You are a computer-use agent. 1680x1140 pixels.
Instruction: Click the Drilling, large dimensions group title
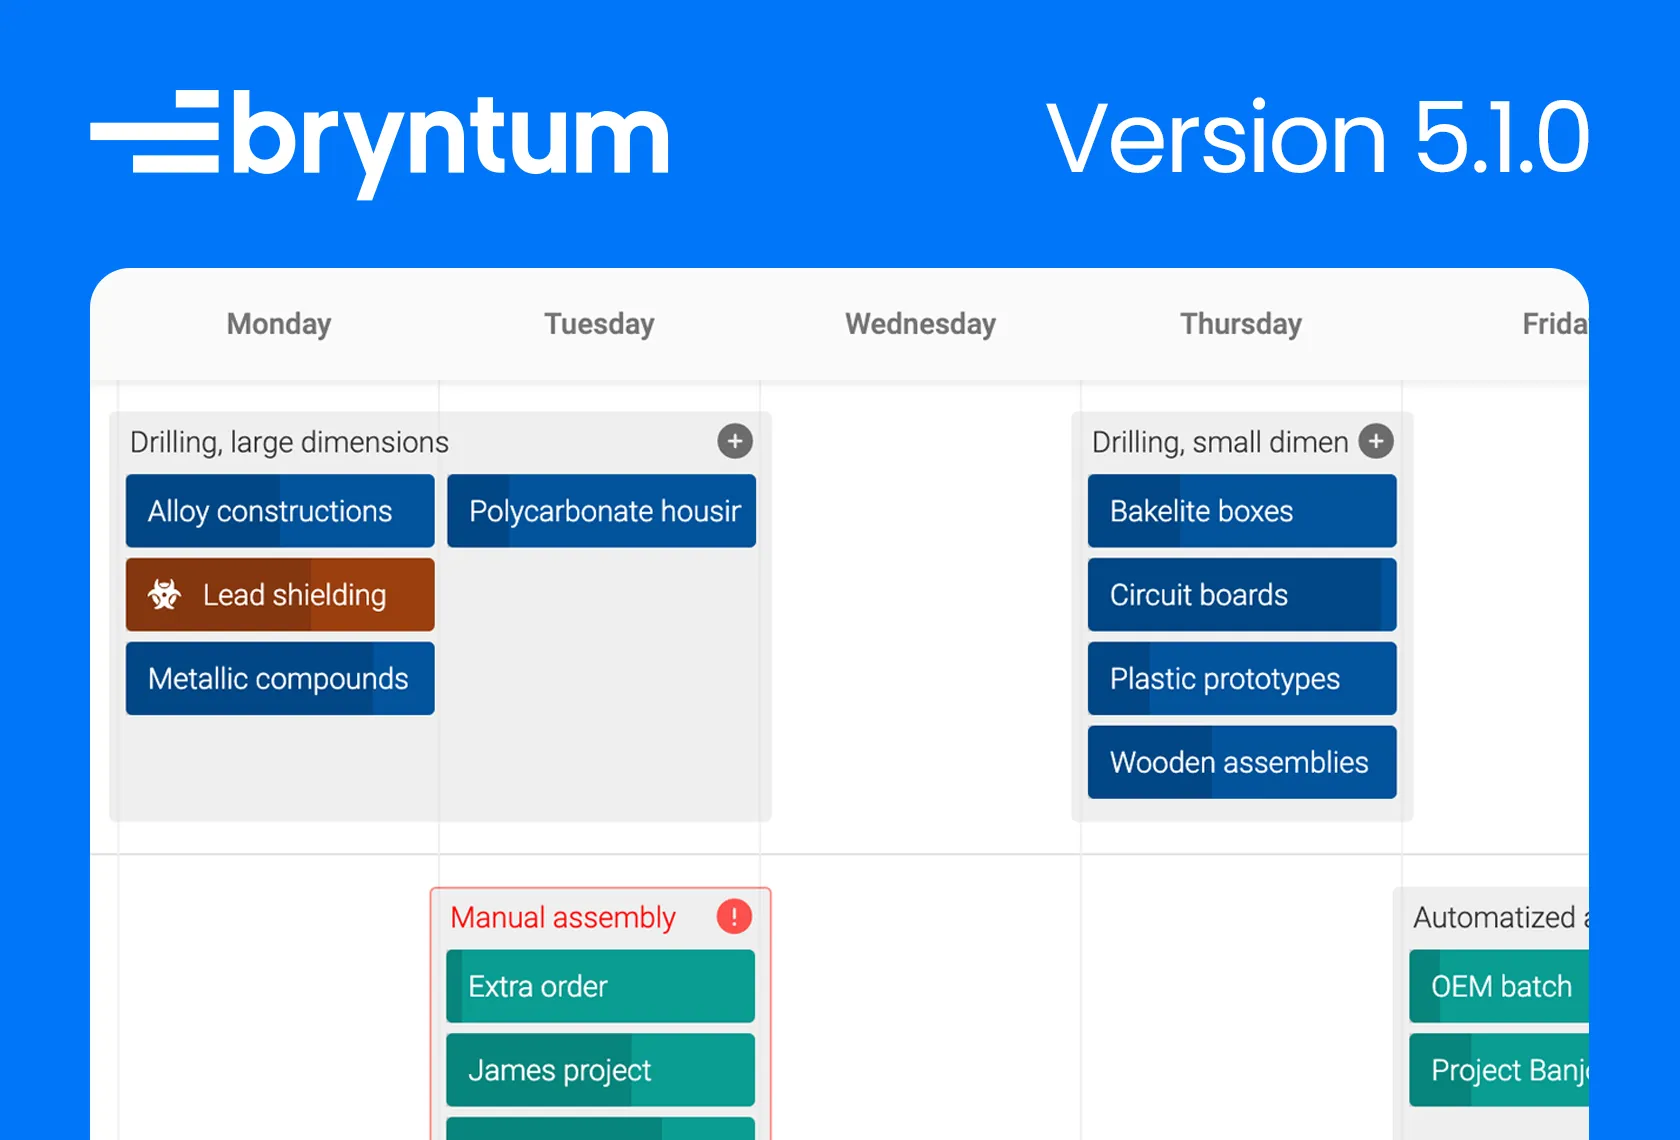click(x=289, y=442)
